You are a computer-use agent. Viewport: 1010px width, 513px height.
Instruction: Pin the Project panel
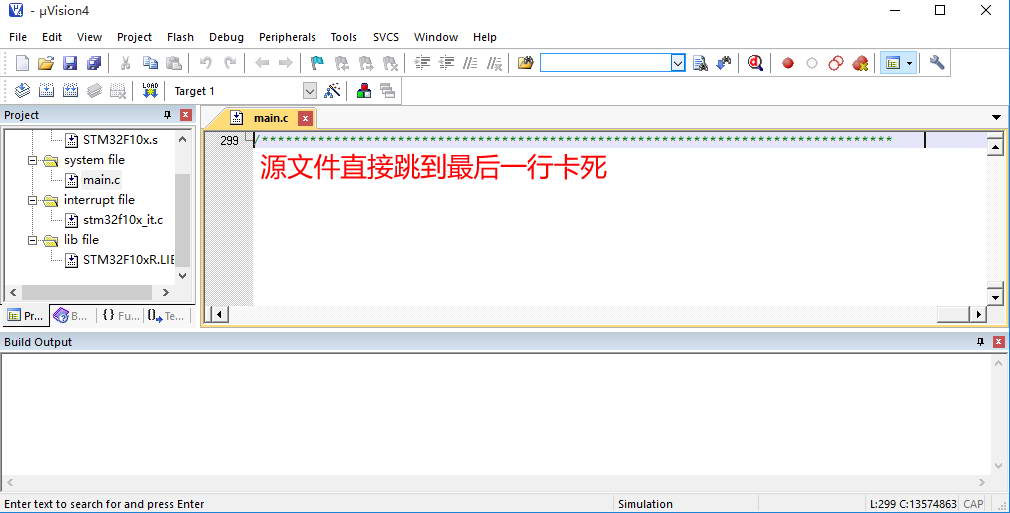(167, 115)
